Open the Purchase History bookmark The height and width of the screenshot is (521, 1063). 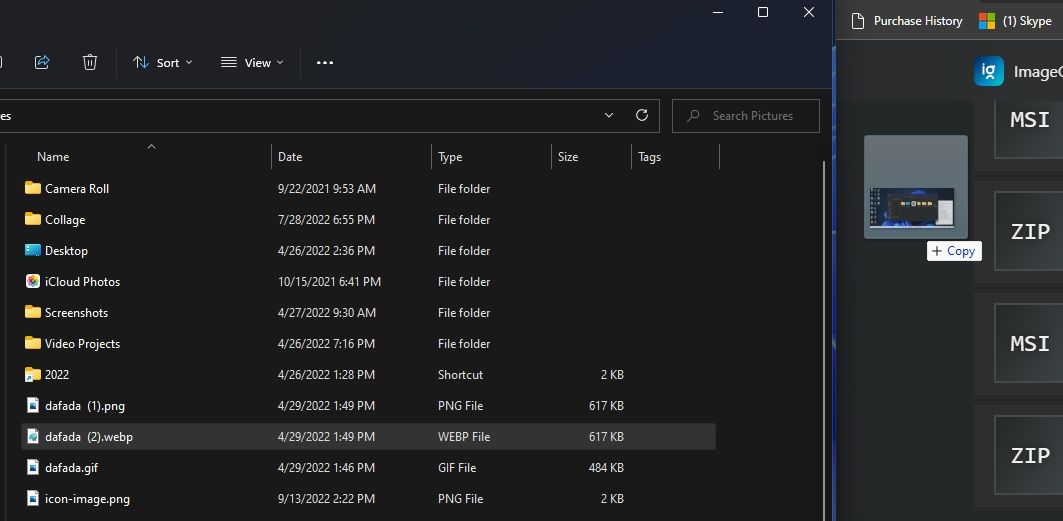pos(907,21)
